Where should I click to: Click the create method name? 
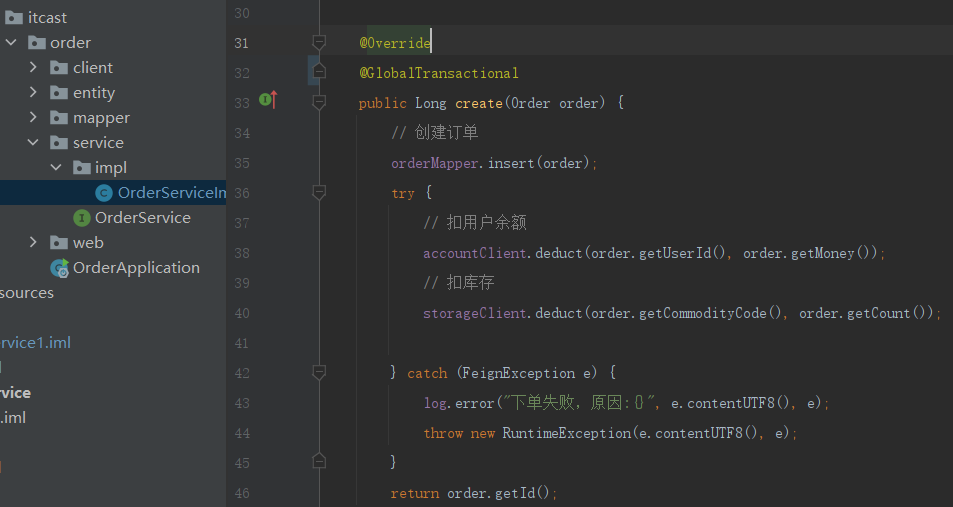pos(479,103)
